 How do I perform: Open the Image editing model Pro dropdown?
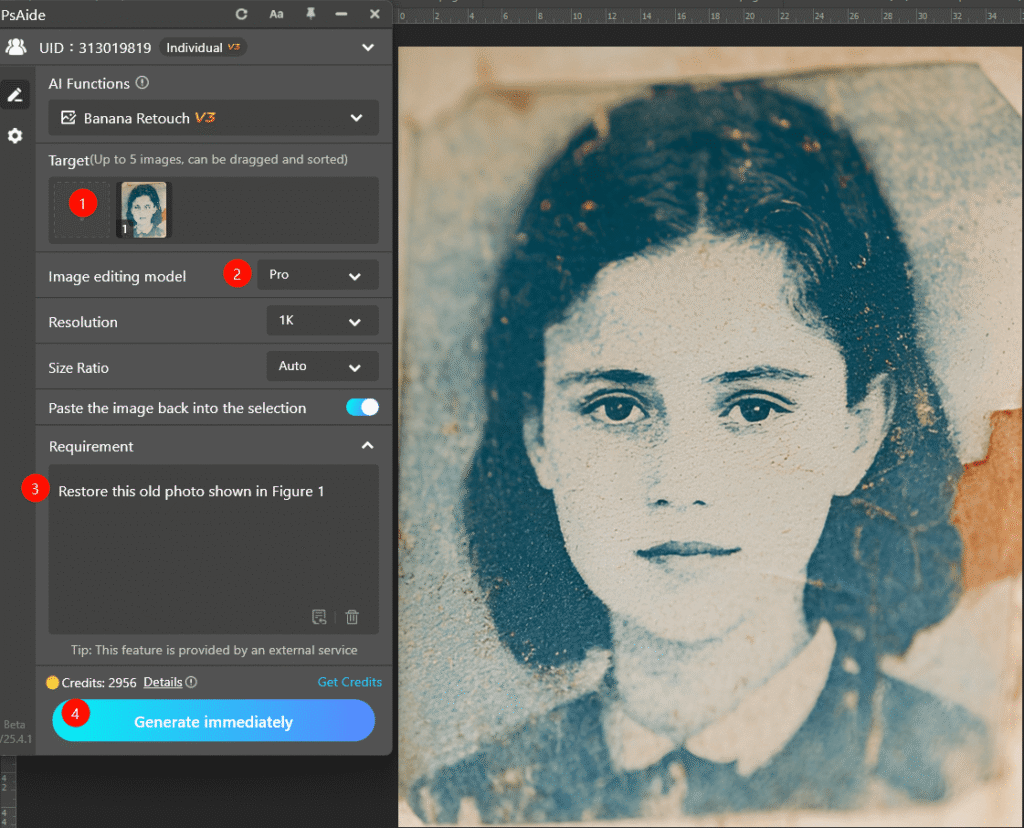(317, 275)
